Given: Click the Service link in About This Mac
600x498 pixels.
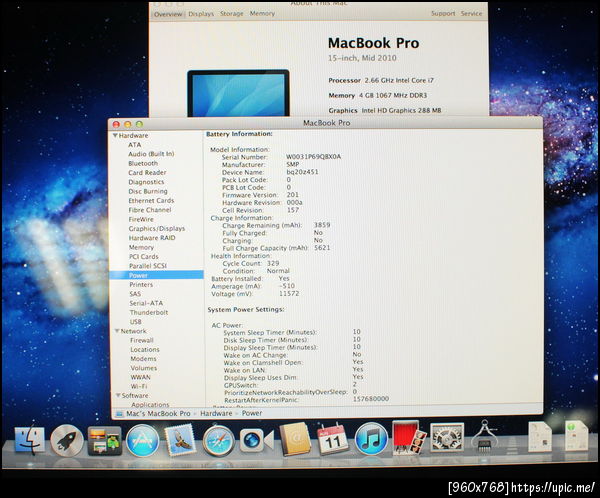Looking at the screenshot, I should pos(471,13).
